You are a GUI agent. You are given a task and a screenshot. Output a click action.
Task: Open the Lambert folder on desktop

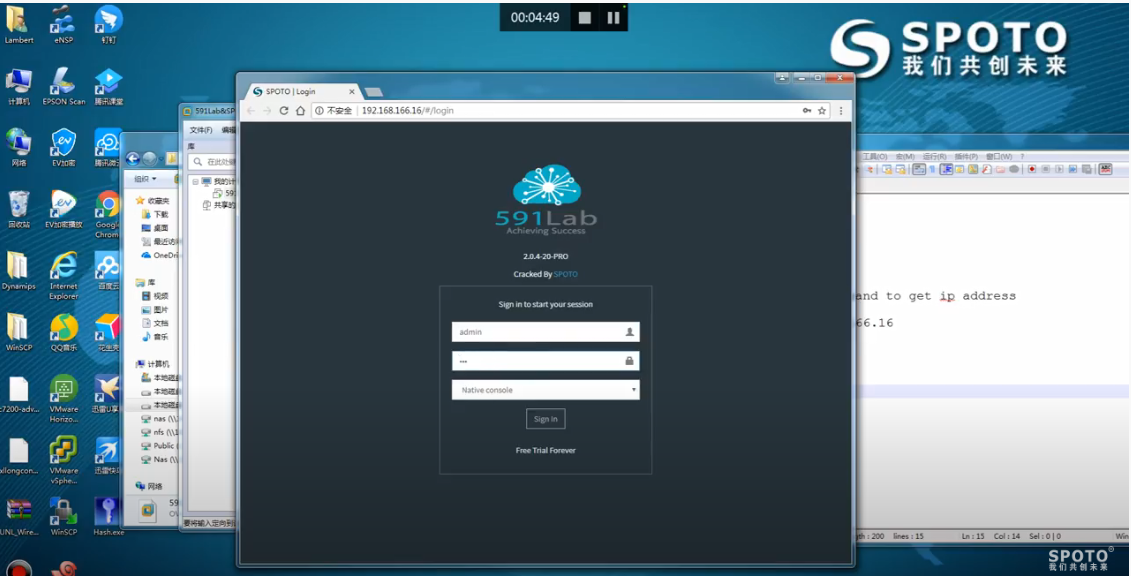click(19, 25)
